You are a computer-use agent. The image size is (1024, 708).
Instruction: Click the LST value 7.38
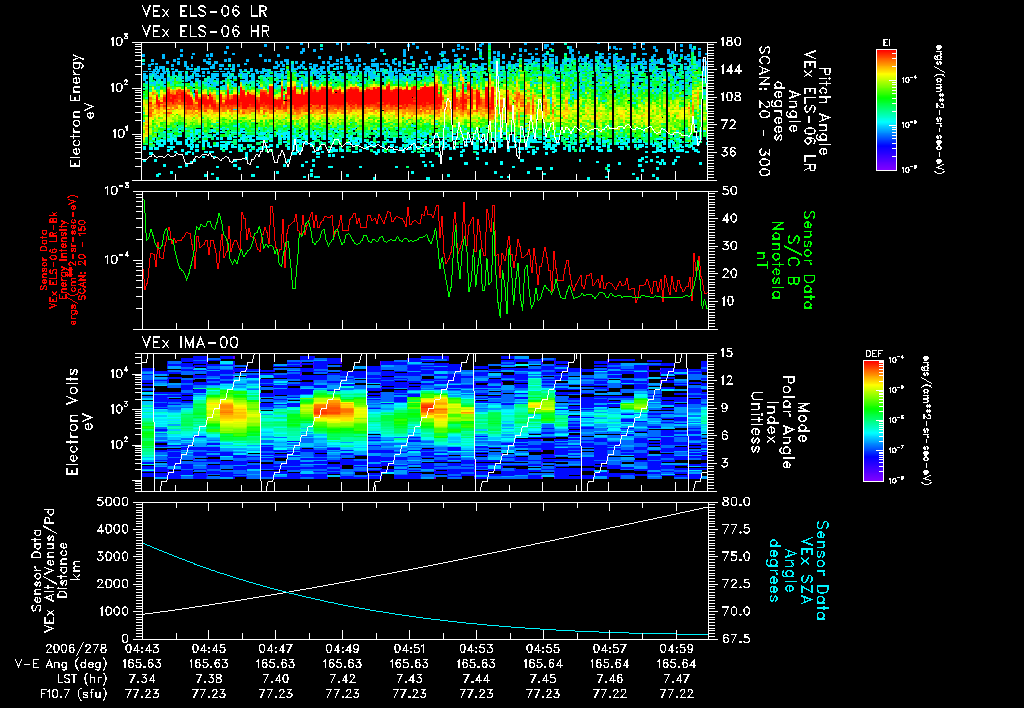click(209, 679)
